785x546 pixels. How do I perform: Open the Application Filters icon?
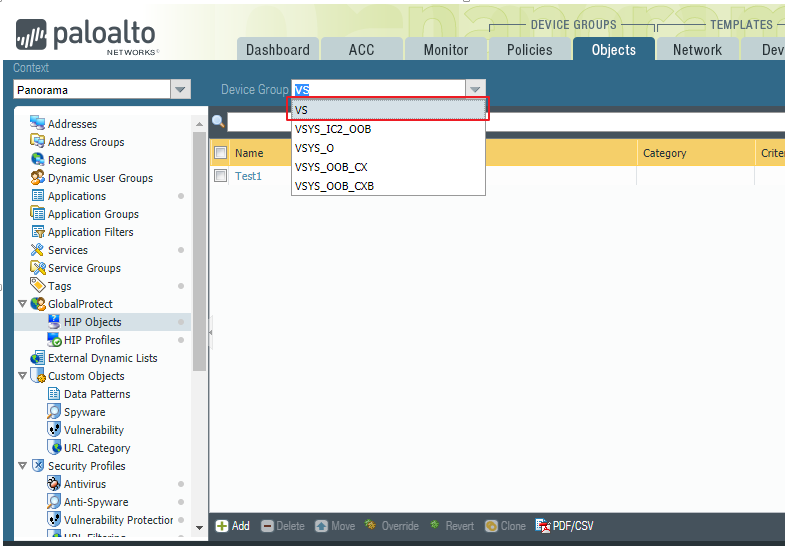(x=38, y=231)
